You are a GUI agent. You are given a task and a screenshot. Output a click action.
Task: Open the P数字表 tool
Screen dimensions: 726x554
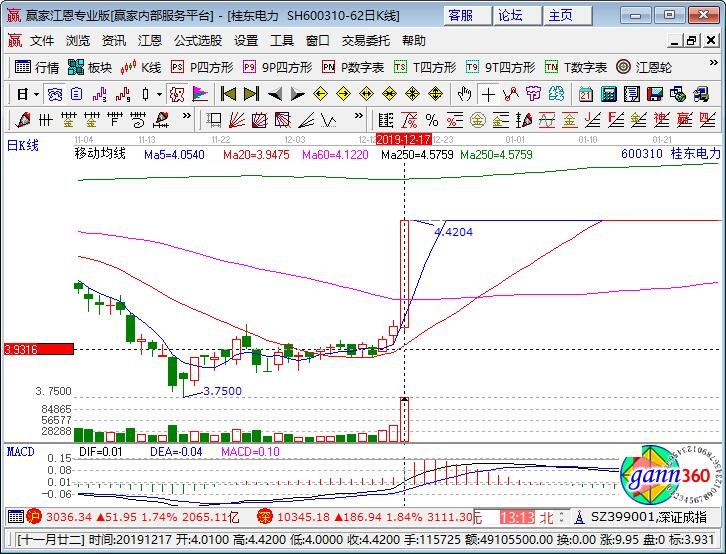pyautogui.click(x=353, y=68)
